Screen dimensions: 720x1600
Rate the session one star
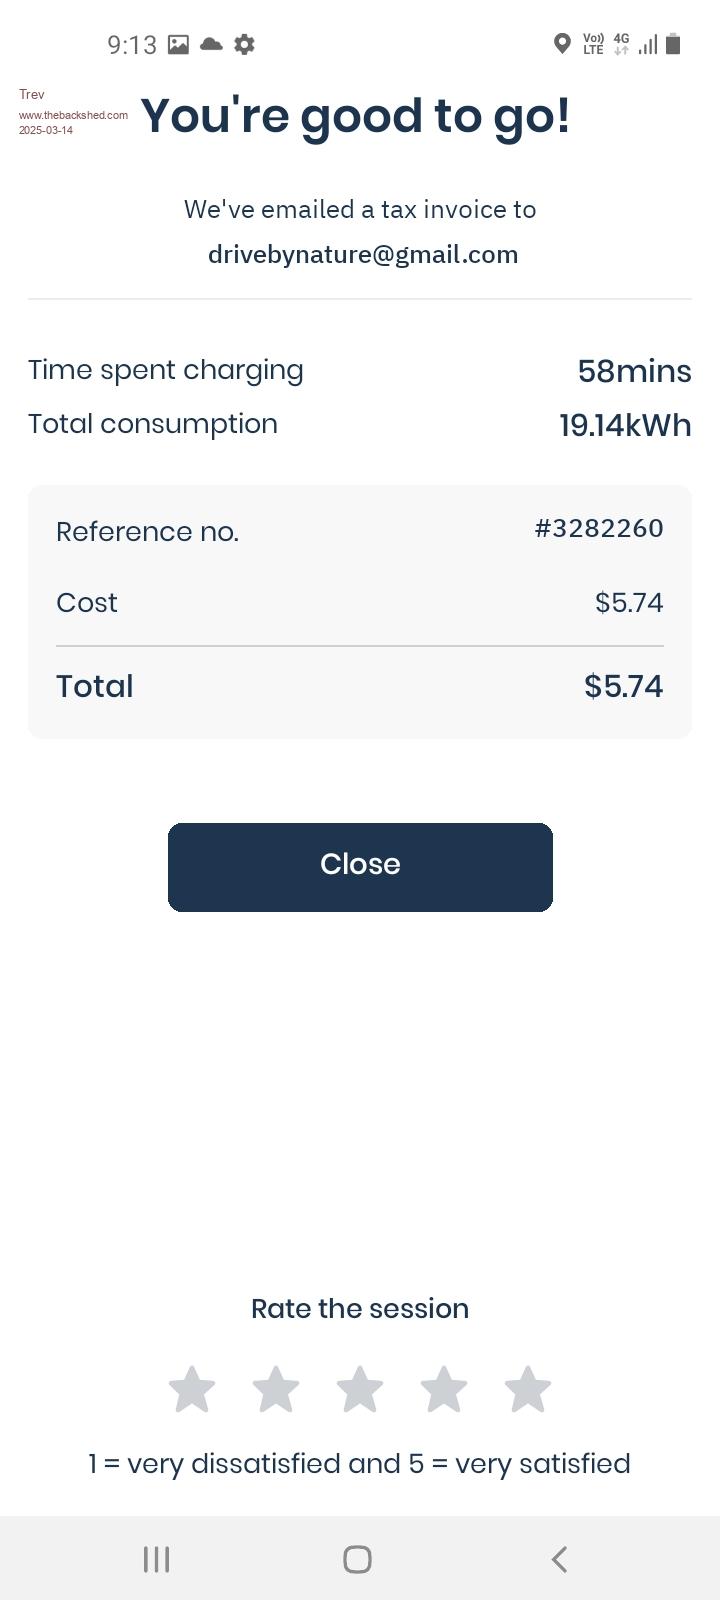pos(192,1390)
